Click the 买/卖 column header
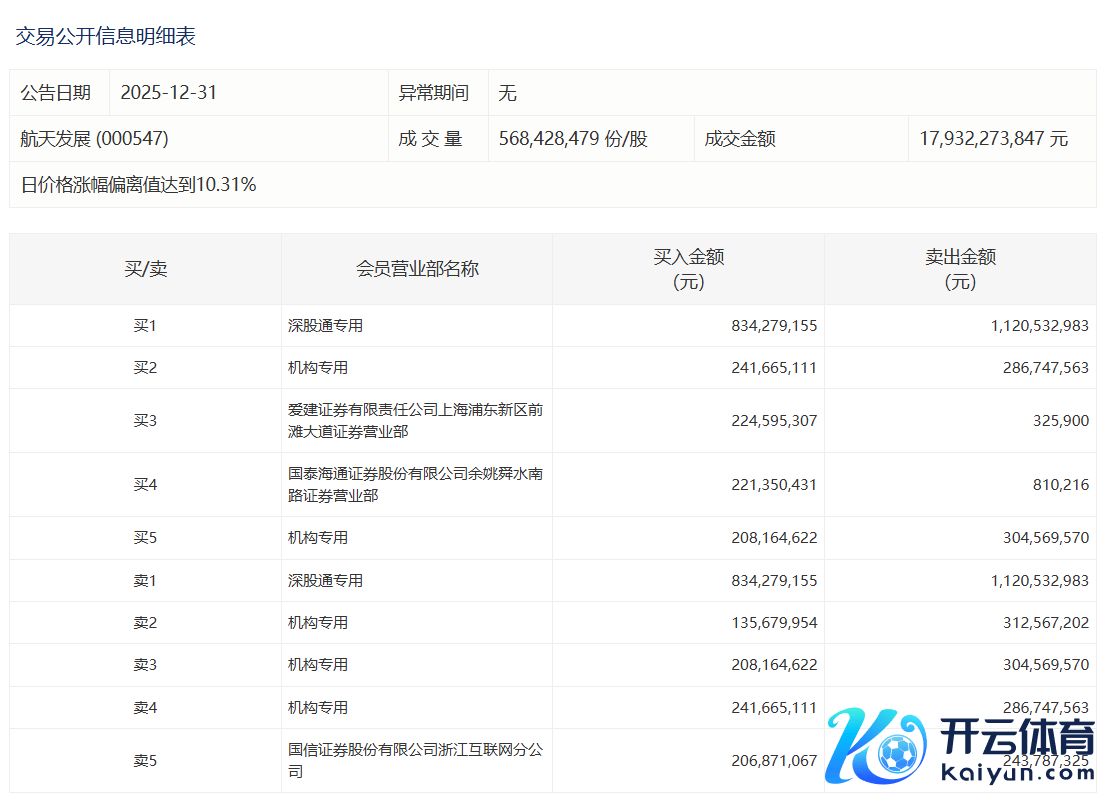This screenshot has width=1110, height=806. click(145, 270)
